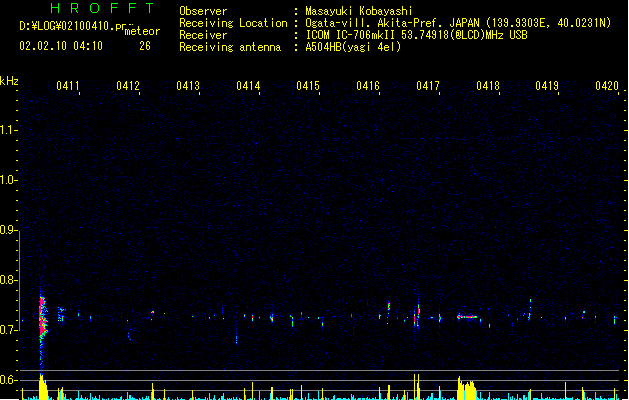Click the kHz axis unit label
This screenshot has height=400, width=629.
click(9, 81)
